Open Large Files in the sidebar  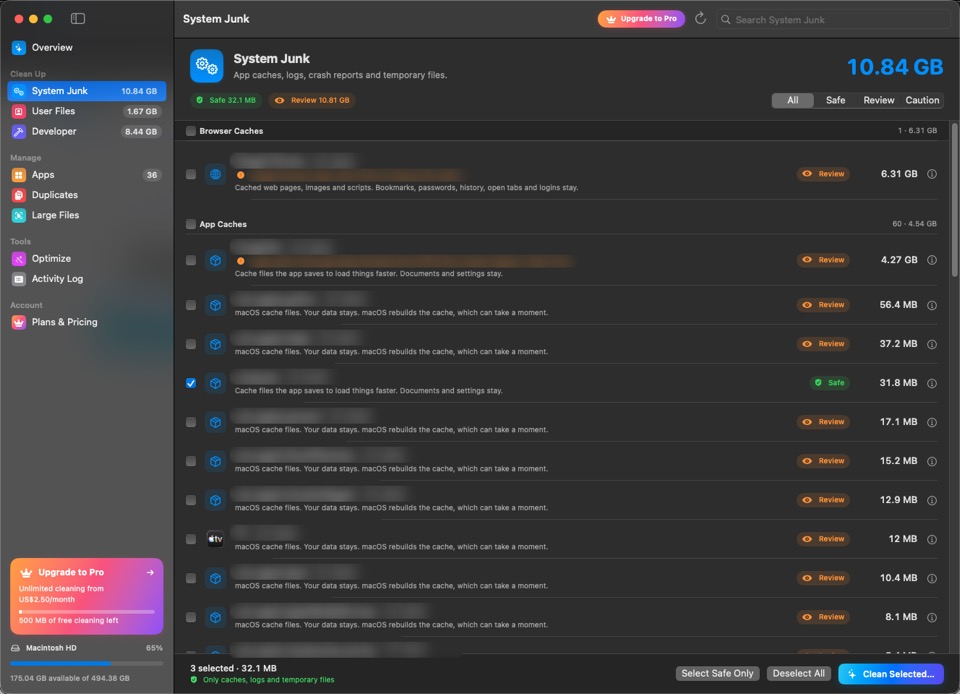point(87,215)
